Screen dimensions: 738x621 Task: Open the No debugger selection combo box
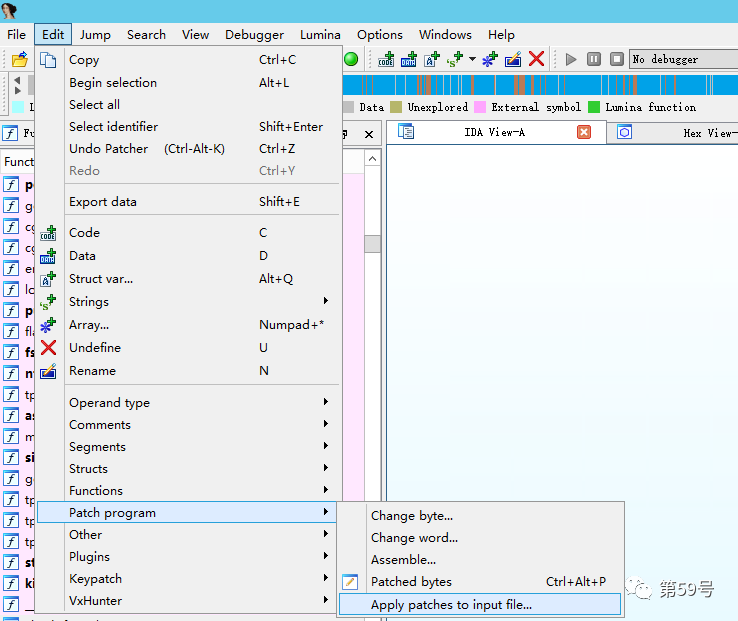pyautogui.click(x=683, y=59)
